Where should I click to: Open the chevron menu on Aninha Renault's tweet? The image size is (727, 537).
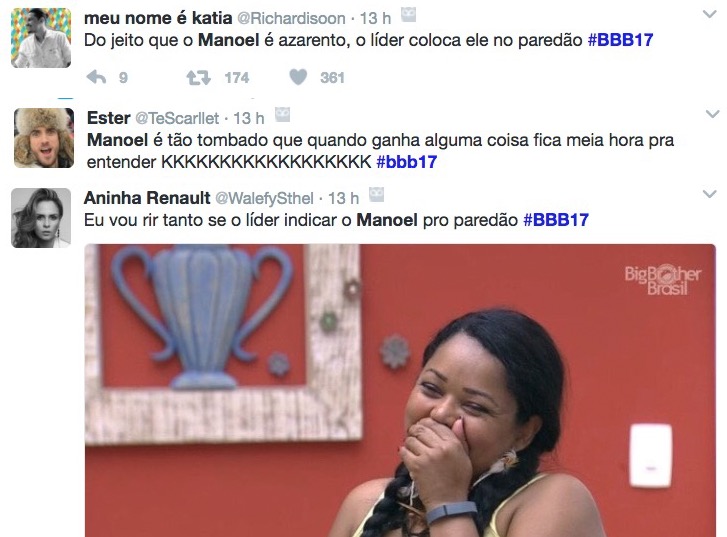tap(710, 194)
